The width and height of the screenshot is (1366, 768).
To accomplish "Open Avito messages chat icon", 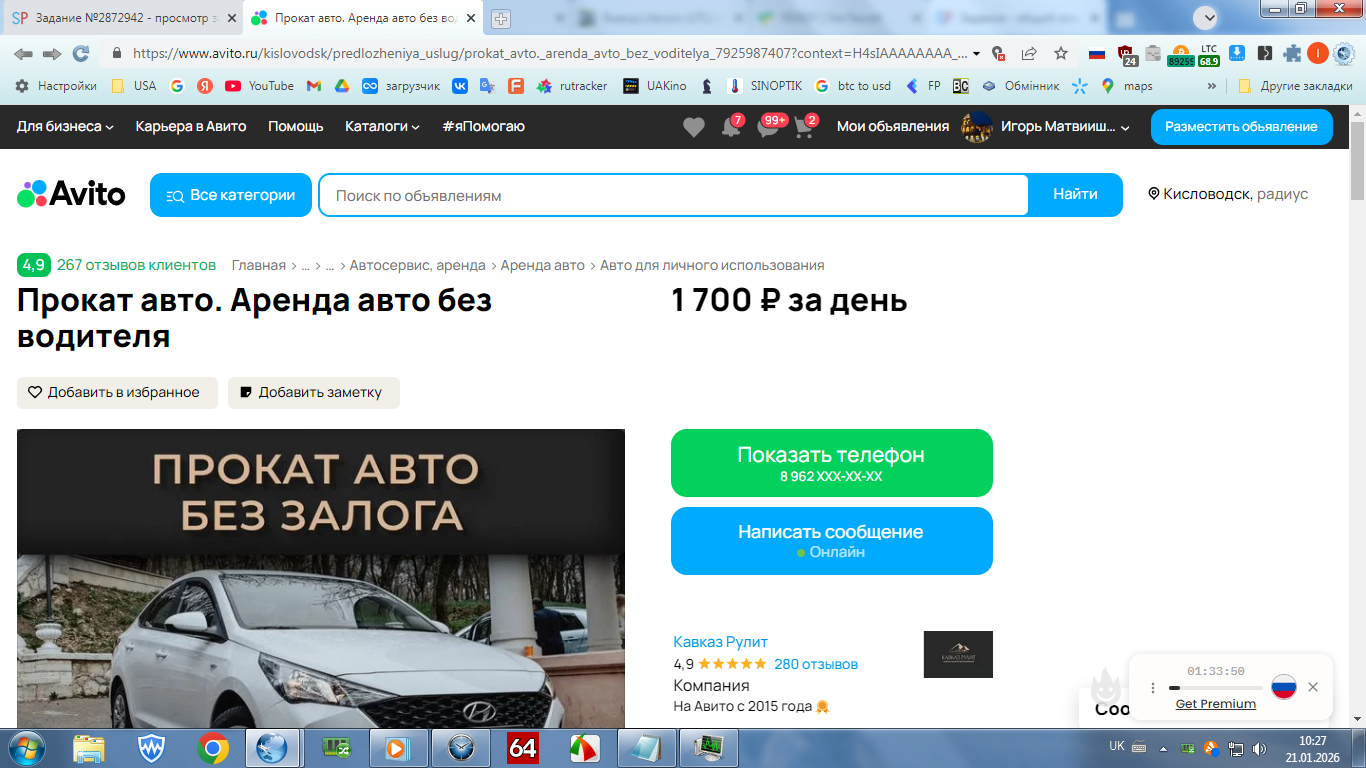I will click(768, 128).
